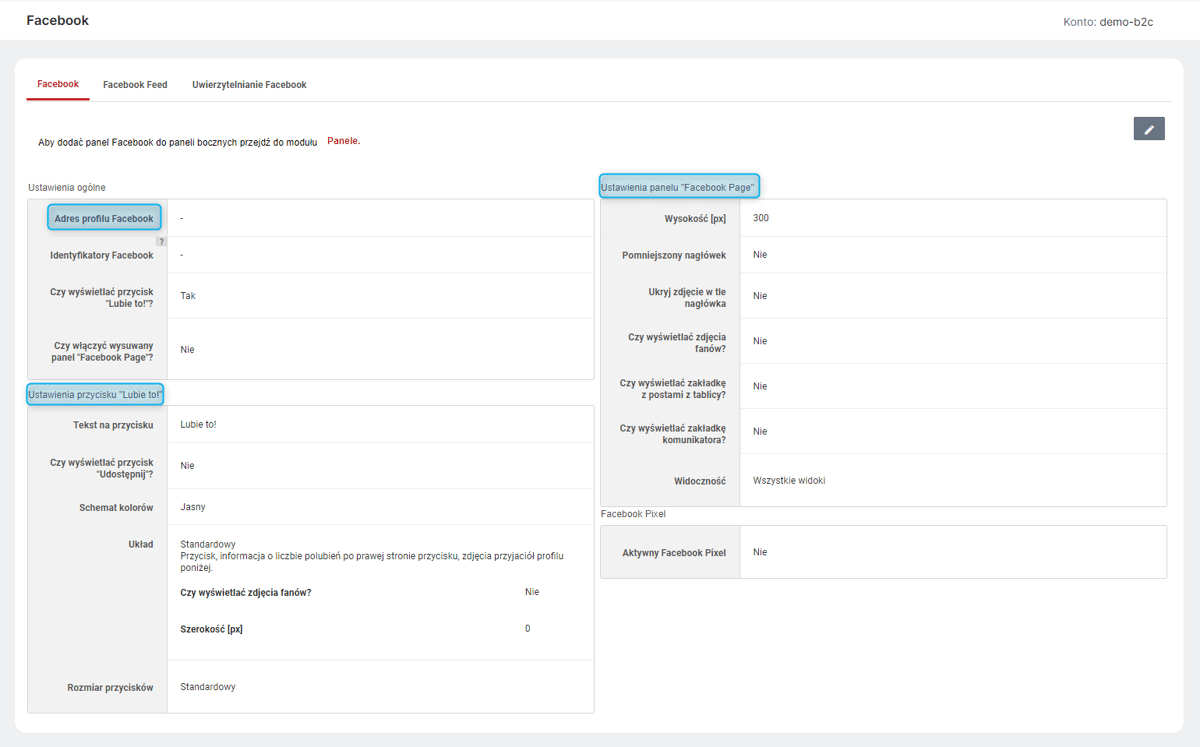Click the Konto: demo-b2c account text
The width and height of the screenshot is (1200, 747).
(1108, 21)
